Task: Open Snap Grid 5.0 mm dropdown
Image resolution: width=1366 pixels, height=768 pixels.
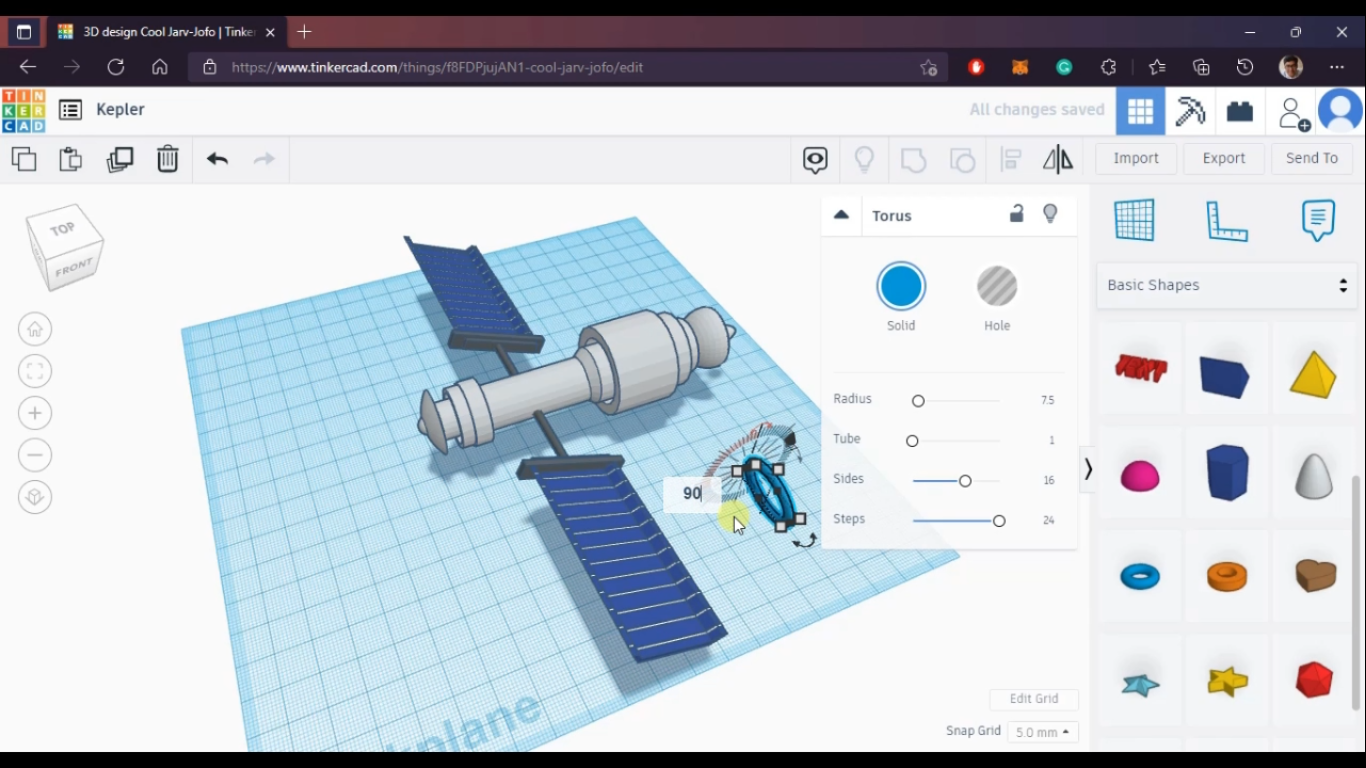Action: [x=1042, y=732]
